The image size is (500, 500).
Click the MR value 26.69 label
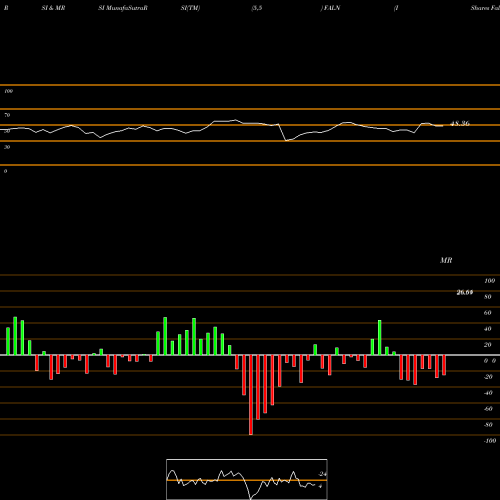[x=465, y=292]
